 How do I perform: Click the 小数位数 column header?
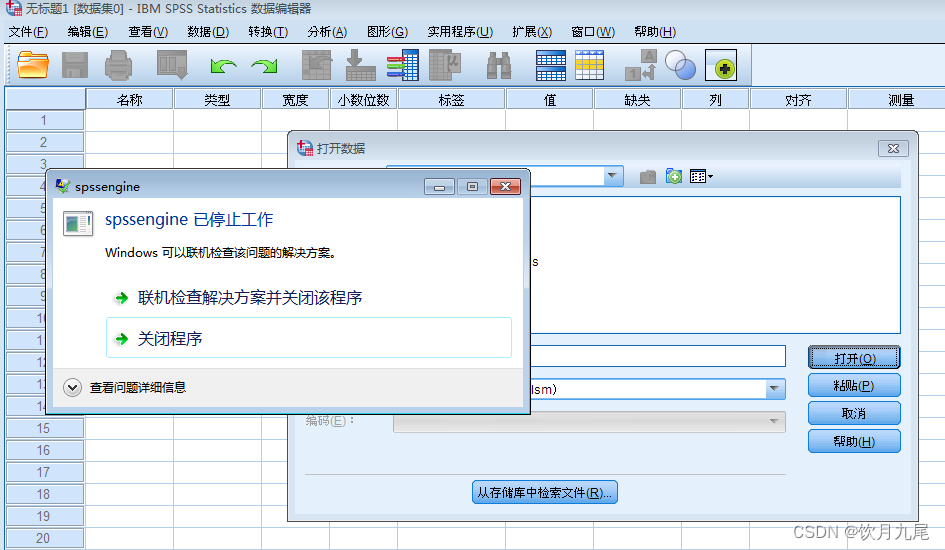coord(363,99)
